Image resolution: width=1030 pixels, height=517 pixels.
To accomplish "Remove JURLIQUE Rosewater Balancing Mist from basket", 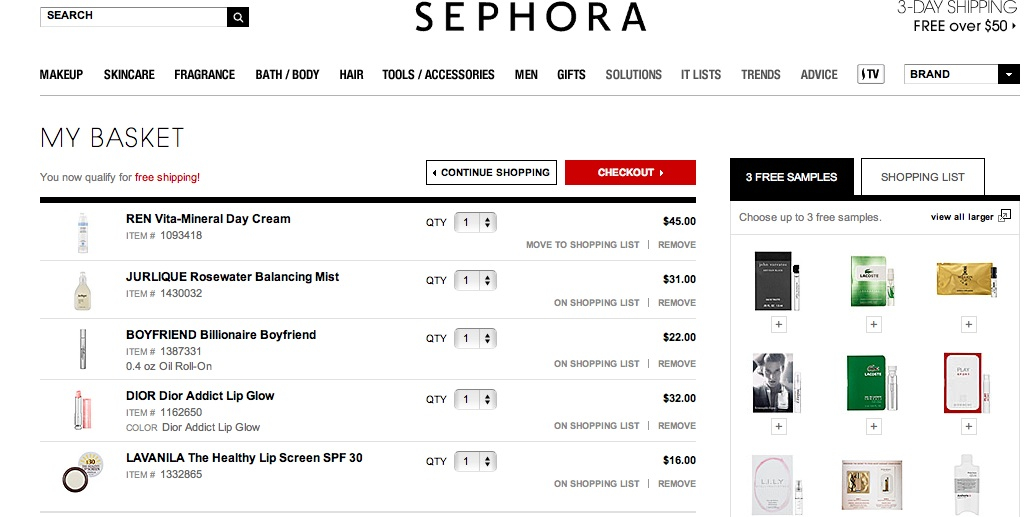I will 677,303.
